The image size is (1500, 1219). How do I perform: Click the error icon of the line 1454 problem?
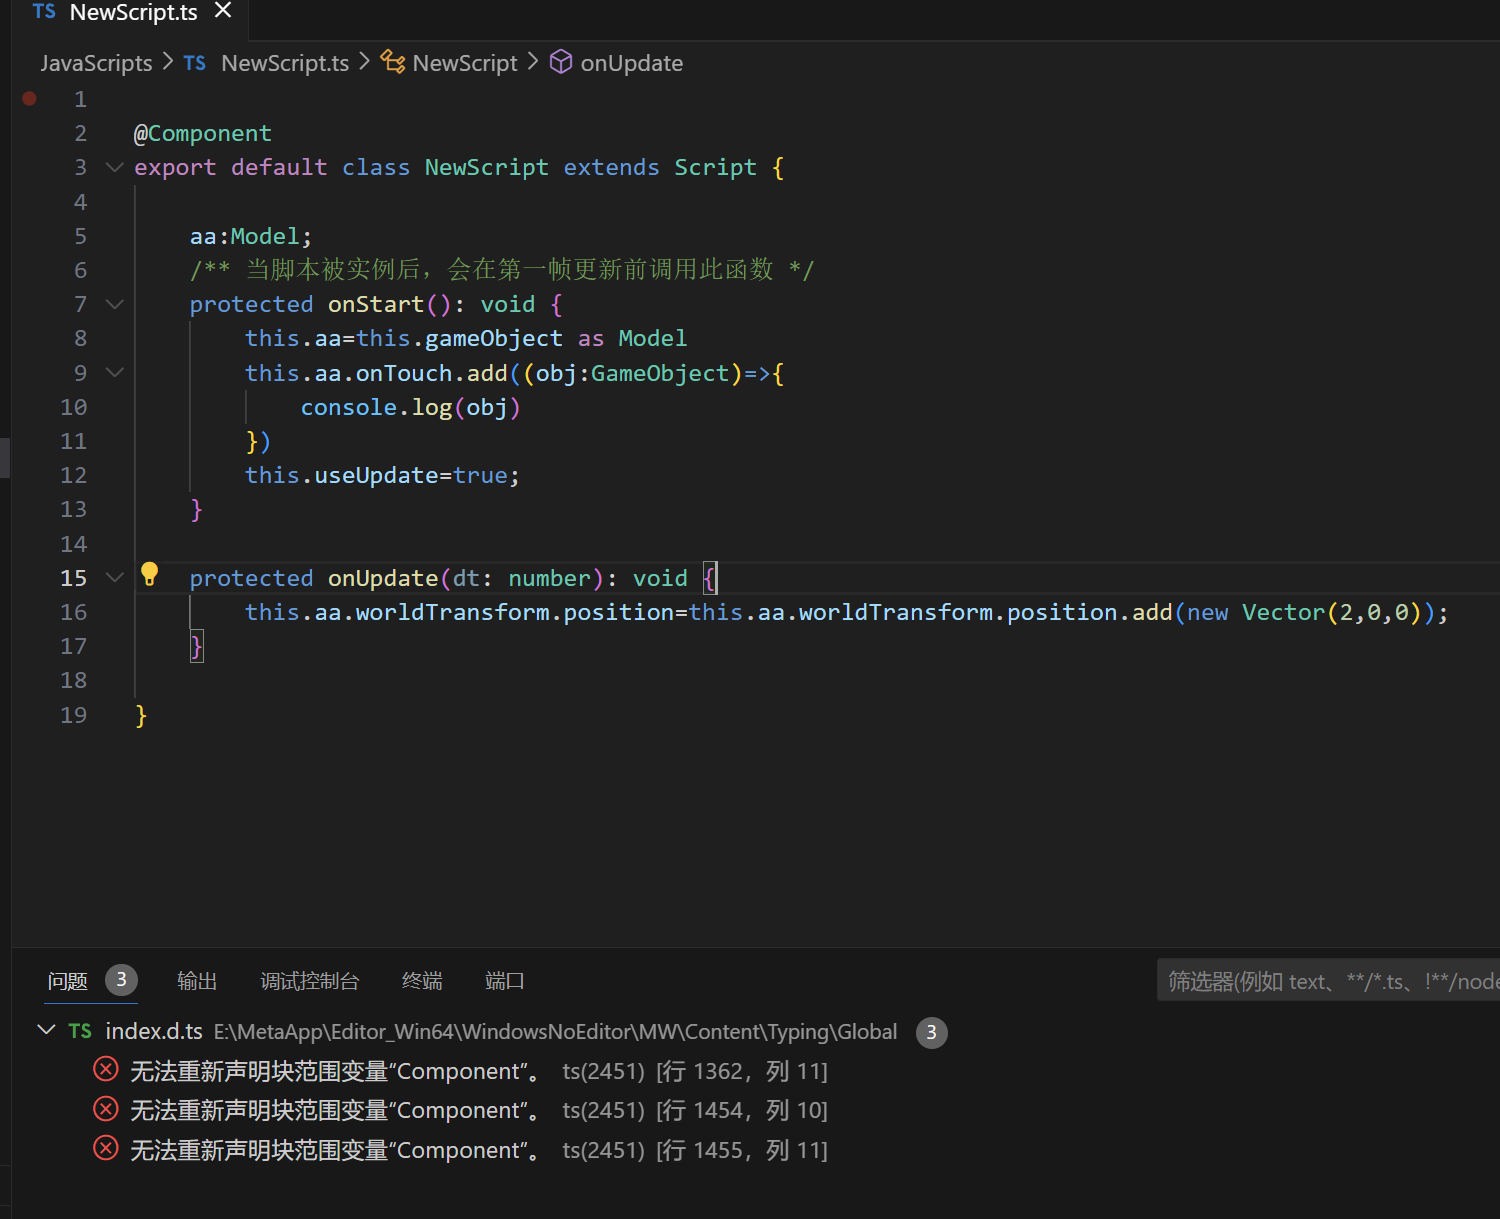pyautogui.click(x=106, y=1108)
